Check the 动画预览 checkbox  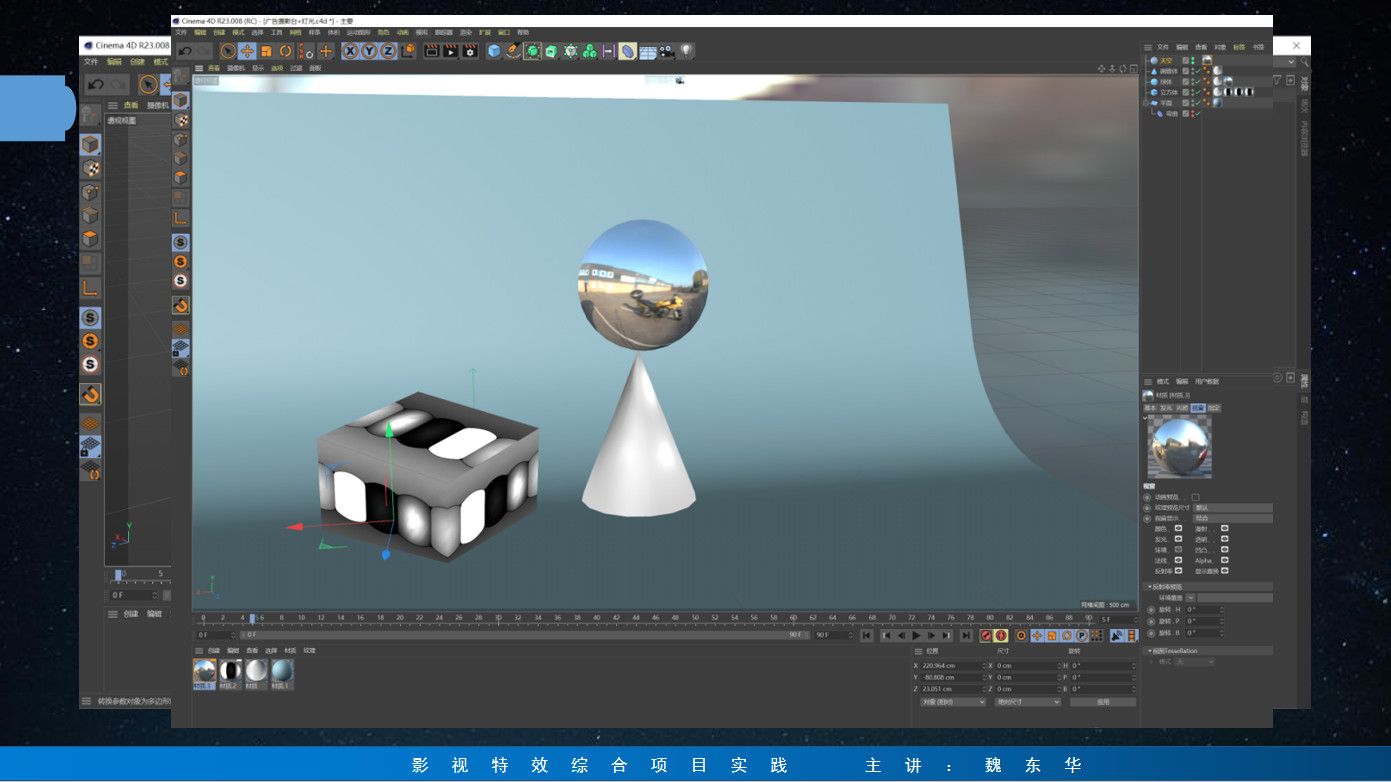(1195, 497)
